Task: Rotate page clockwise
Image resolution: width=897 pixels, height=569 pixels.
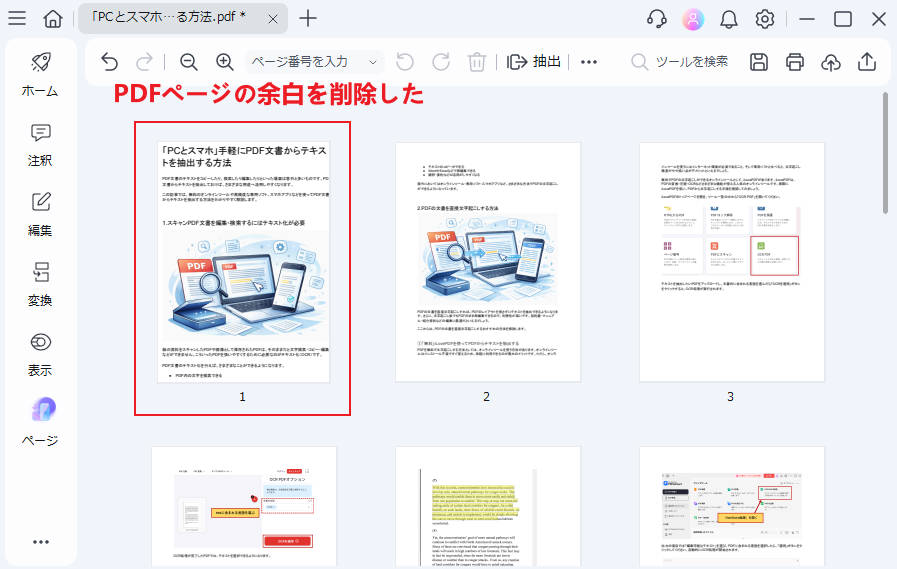Action: coord(441,61)
